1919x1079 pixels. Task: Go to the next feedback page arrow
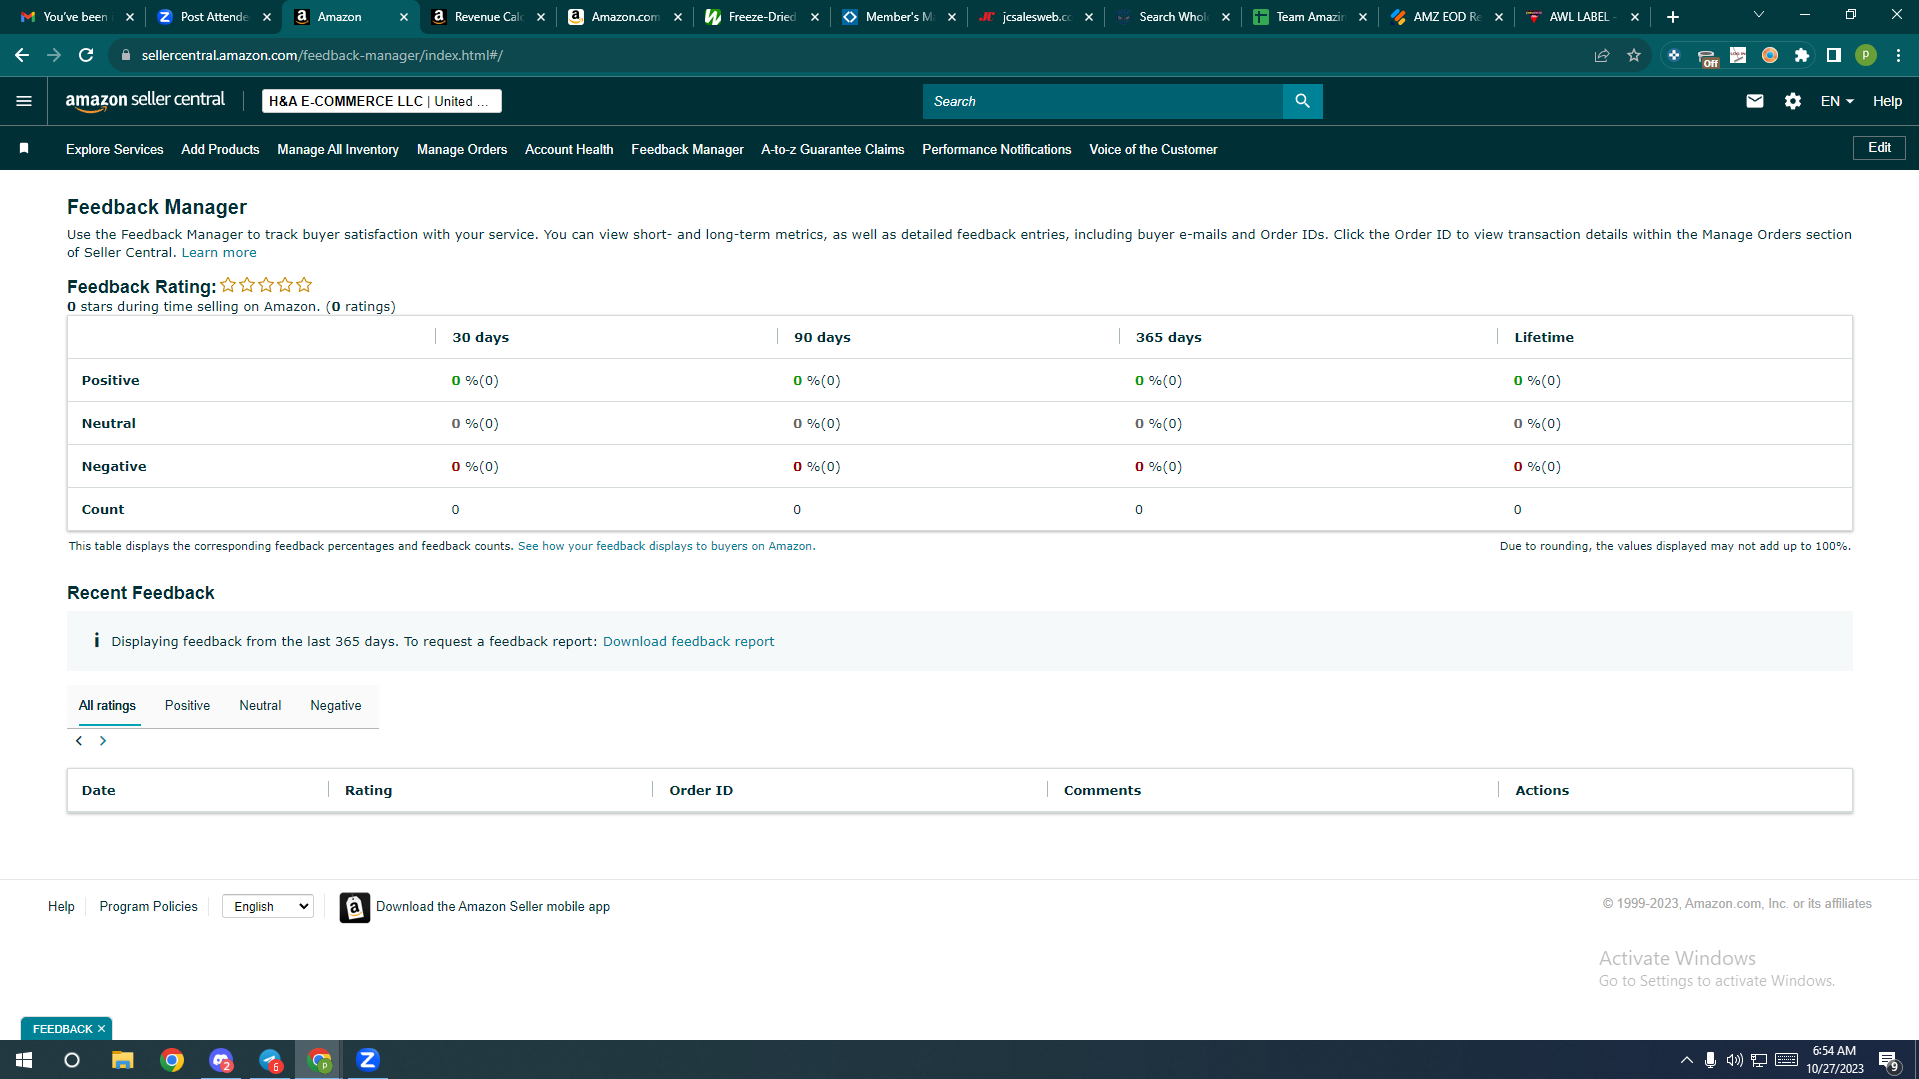[x=102, y=741]
